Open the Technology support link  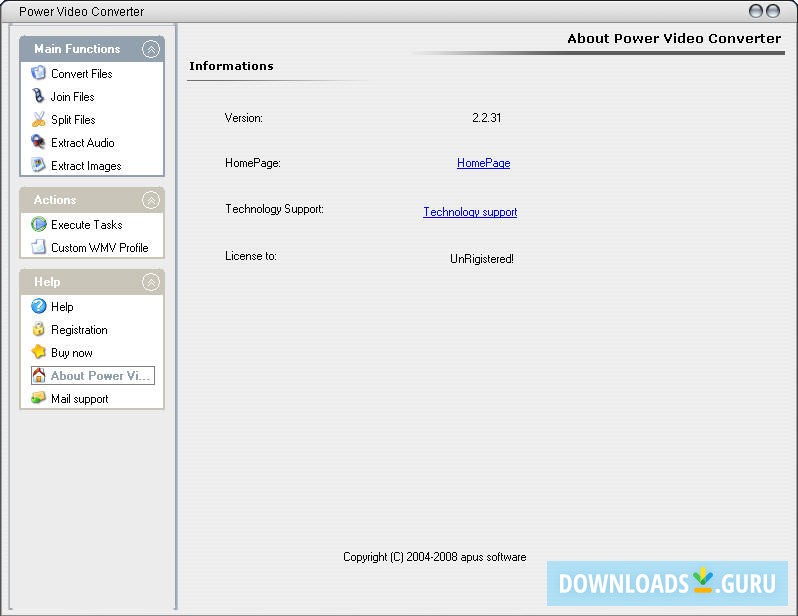[470, 212]
